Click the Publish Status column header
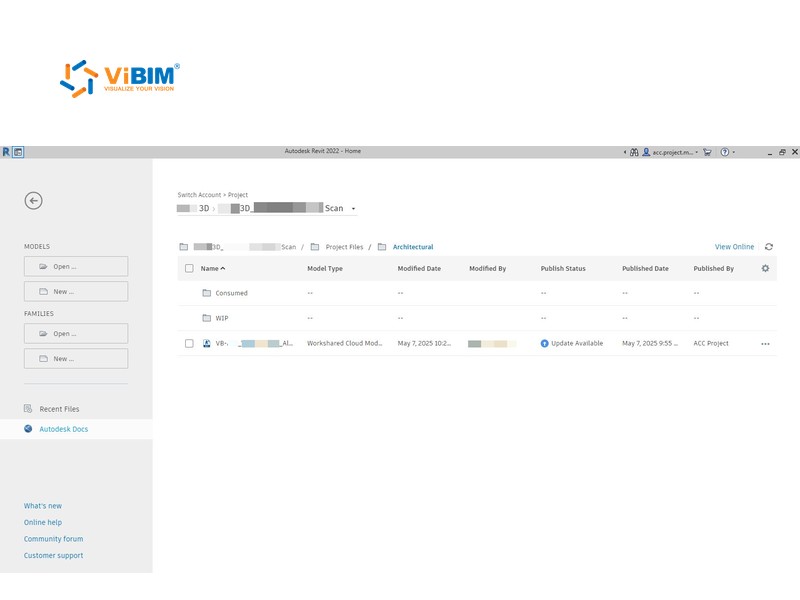 tap(563, 268)
